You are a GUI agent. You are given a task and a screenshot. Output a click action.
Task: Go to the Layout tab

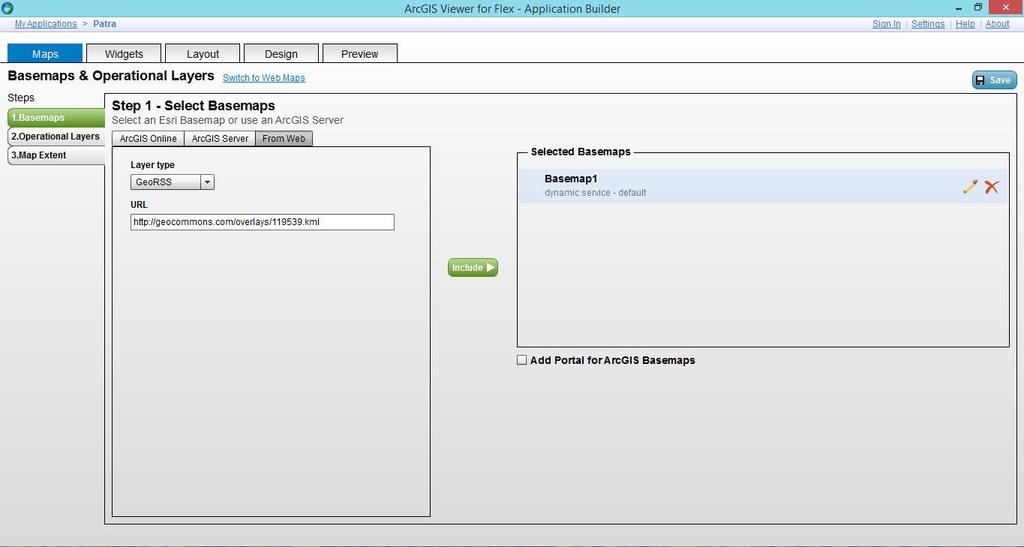pos(202,54)
